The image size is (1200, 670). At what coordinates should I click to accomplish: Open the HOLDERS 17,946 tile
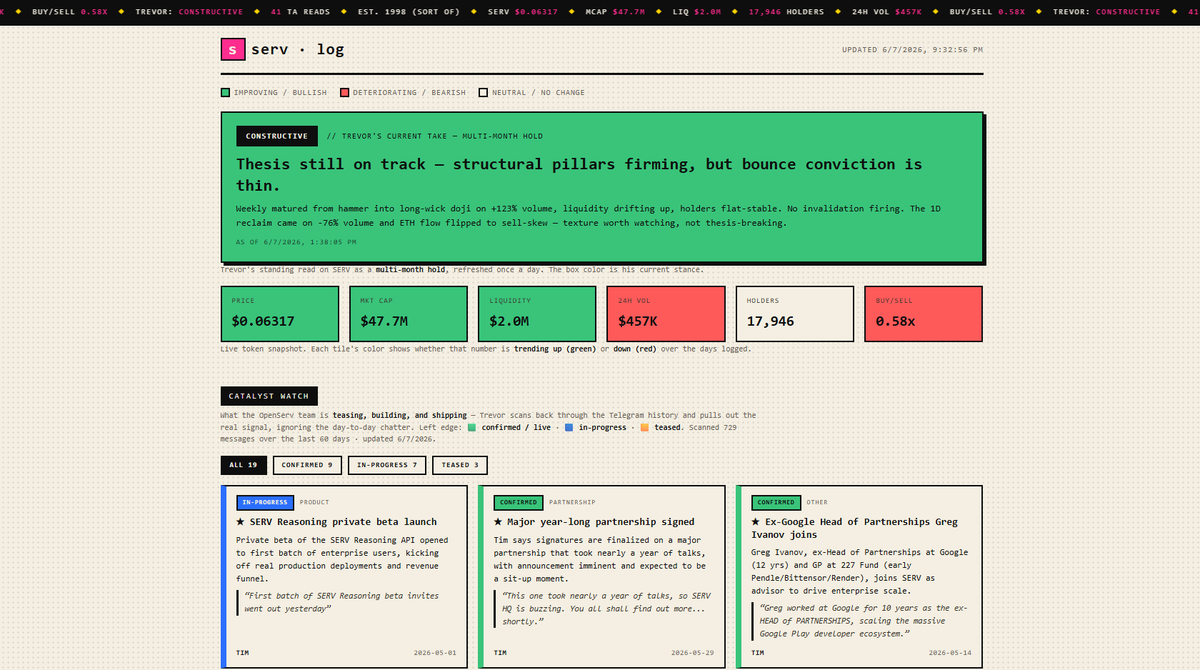pos(795,313)
